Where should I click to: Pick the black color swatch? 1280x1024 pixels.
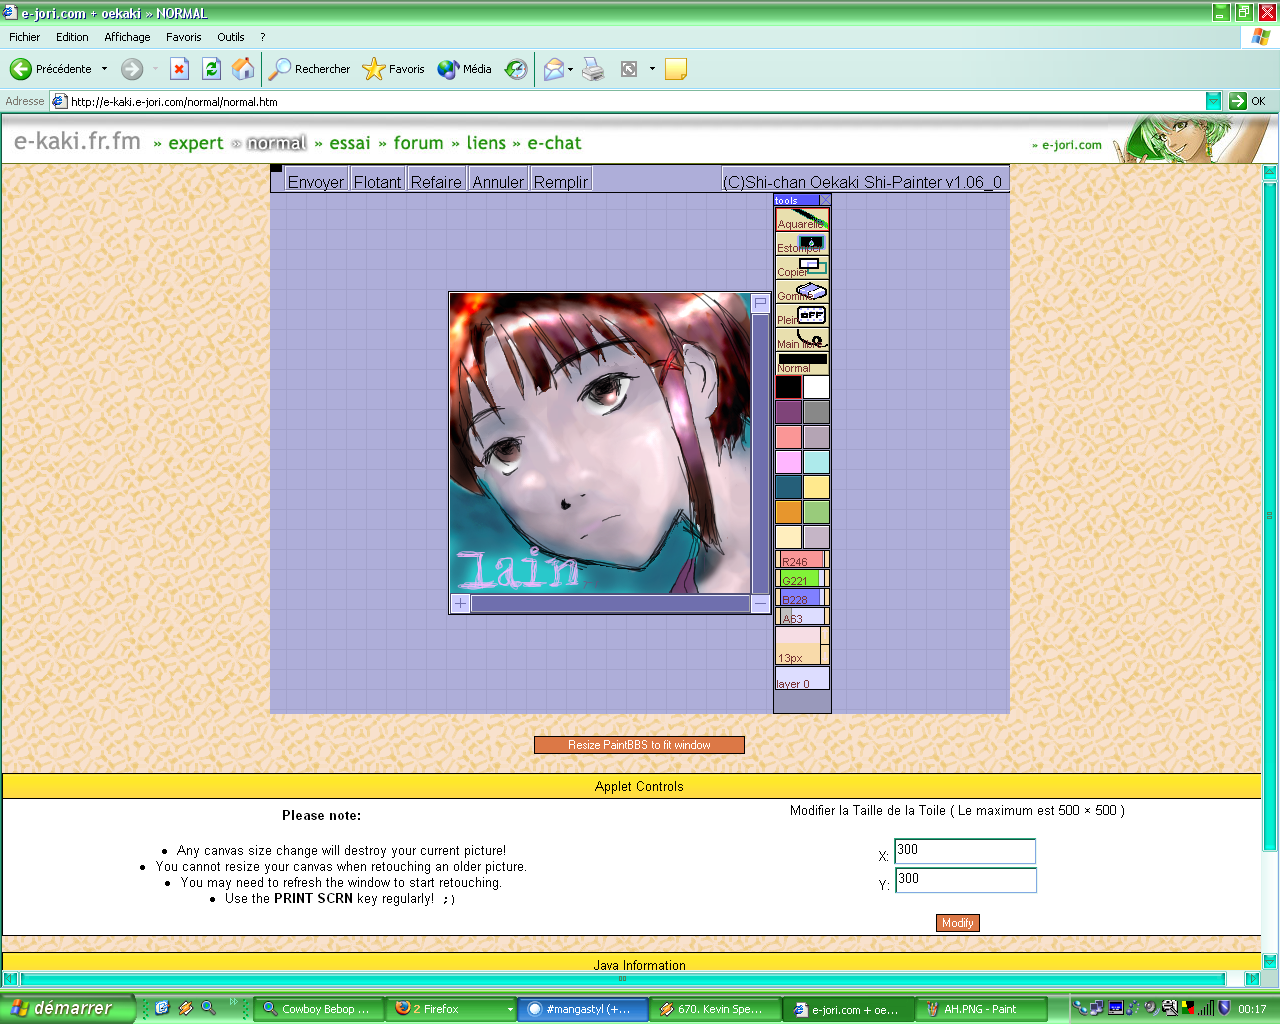(788, 387)
